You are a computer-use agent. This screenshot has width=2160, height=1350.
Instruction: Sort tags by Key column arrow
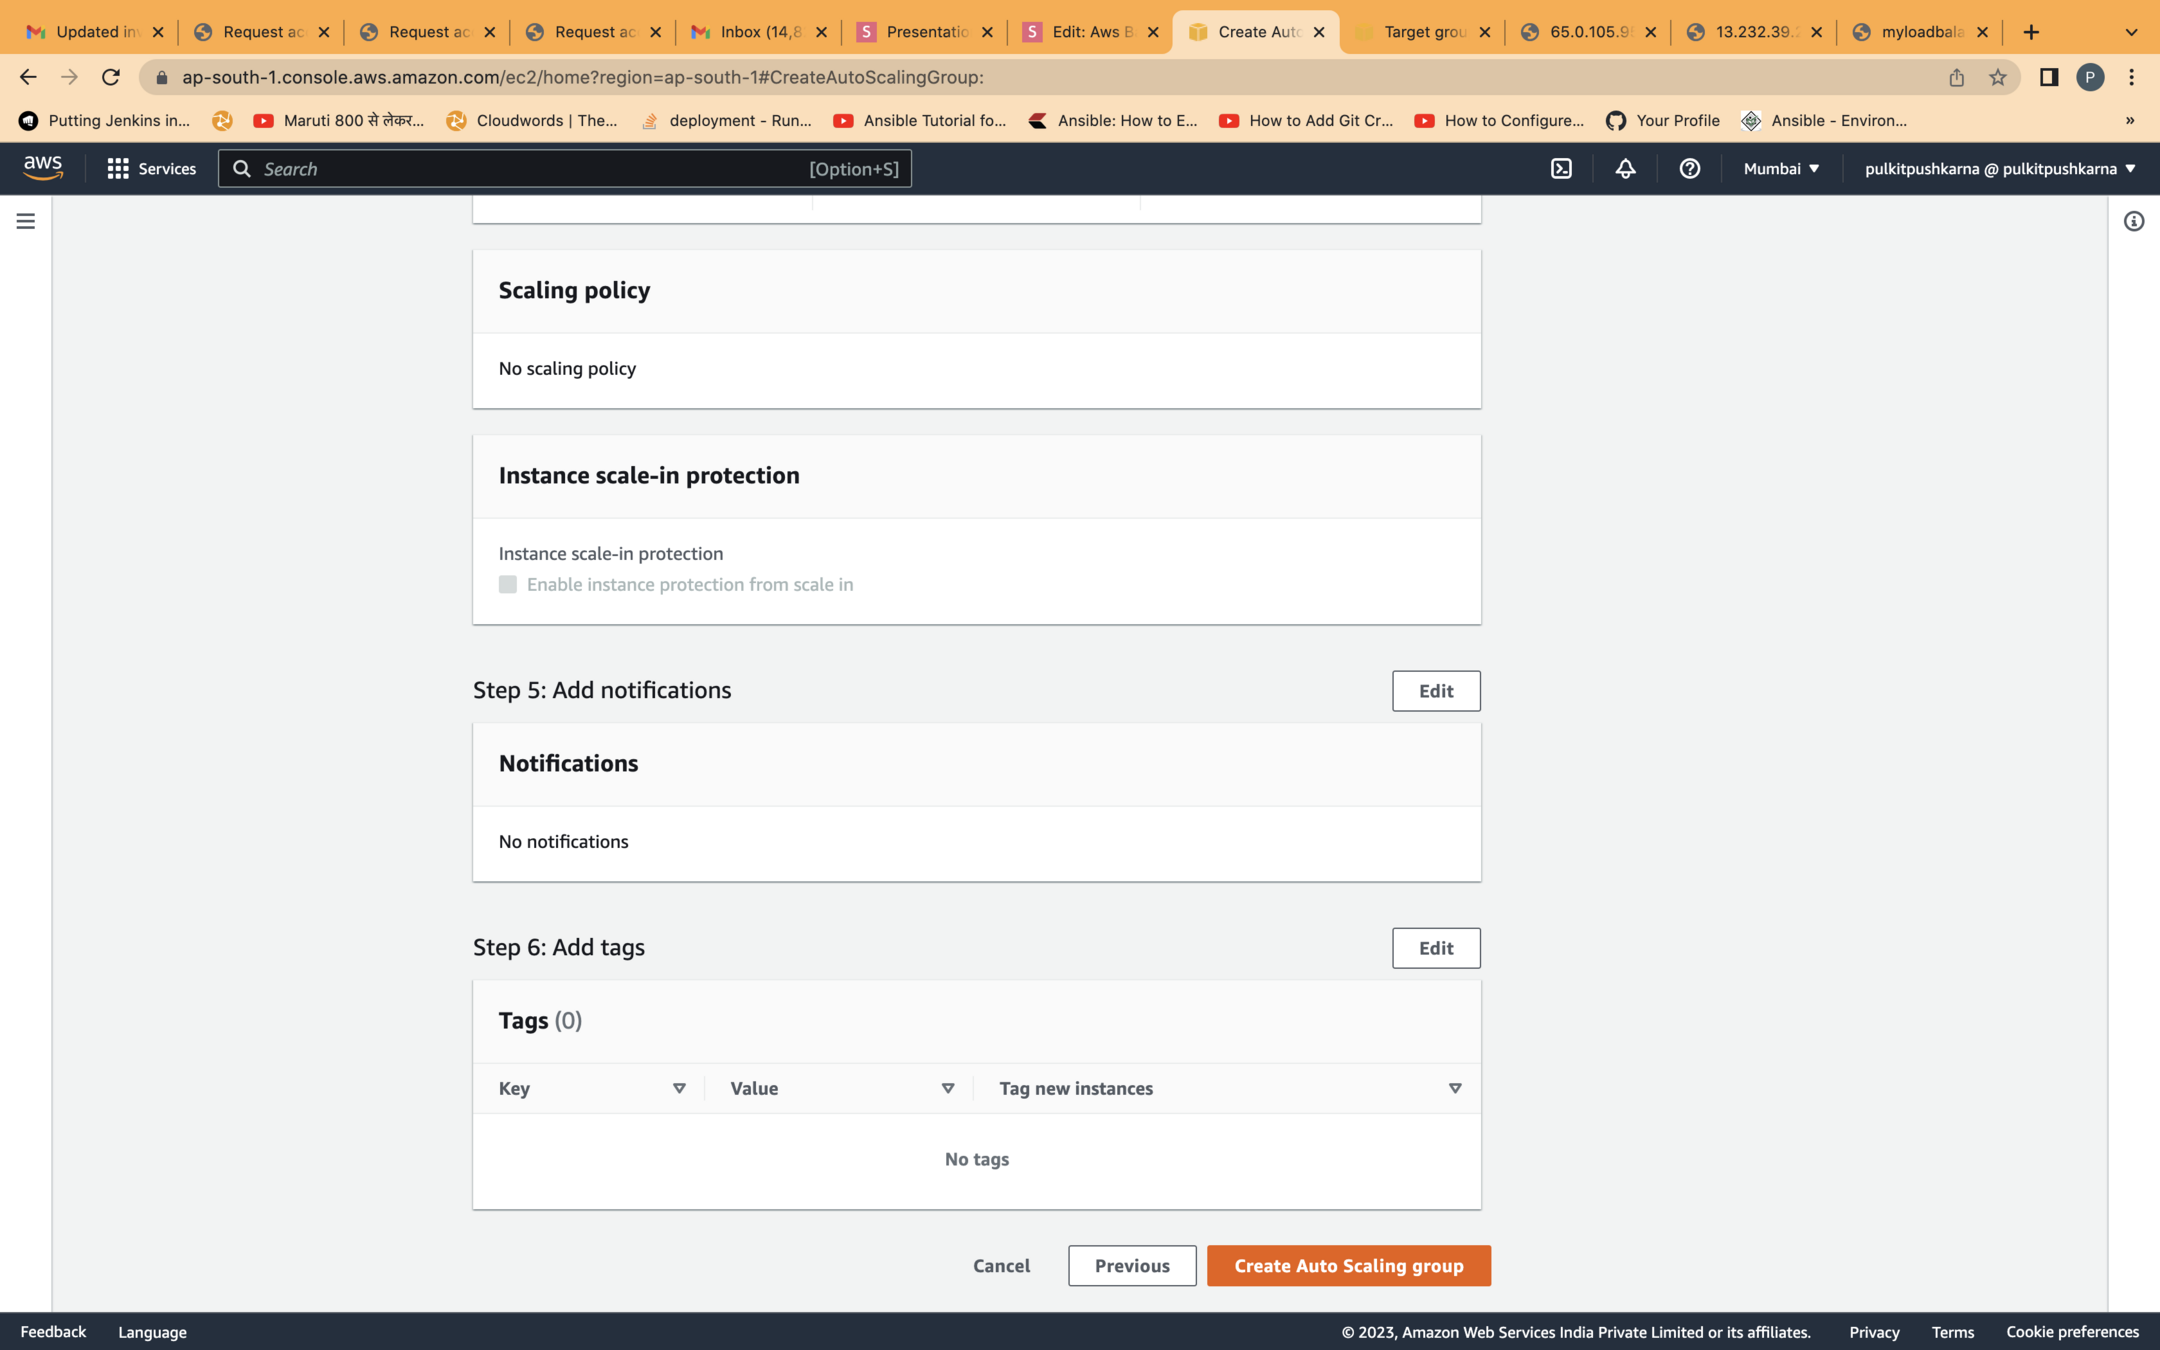(679, 1088)
